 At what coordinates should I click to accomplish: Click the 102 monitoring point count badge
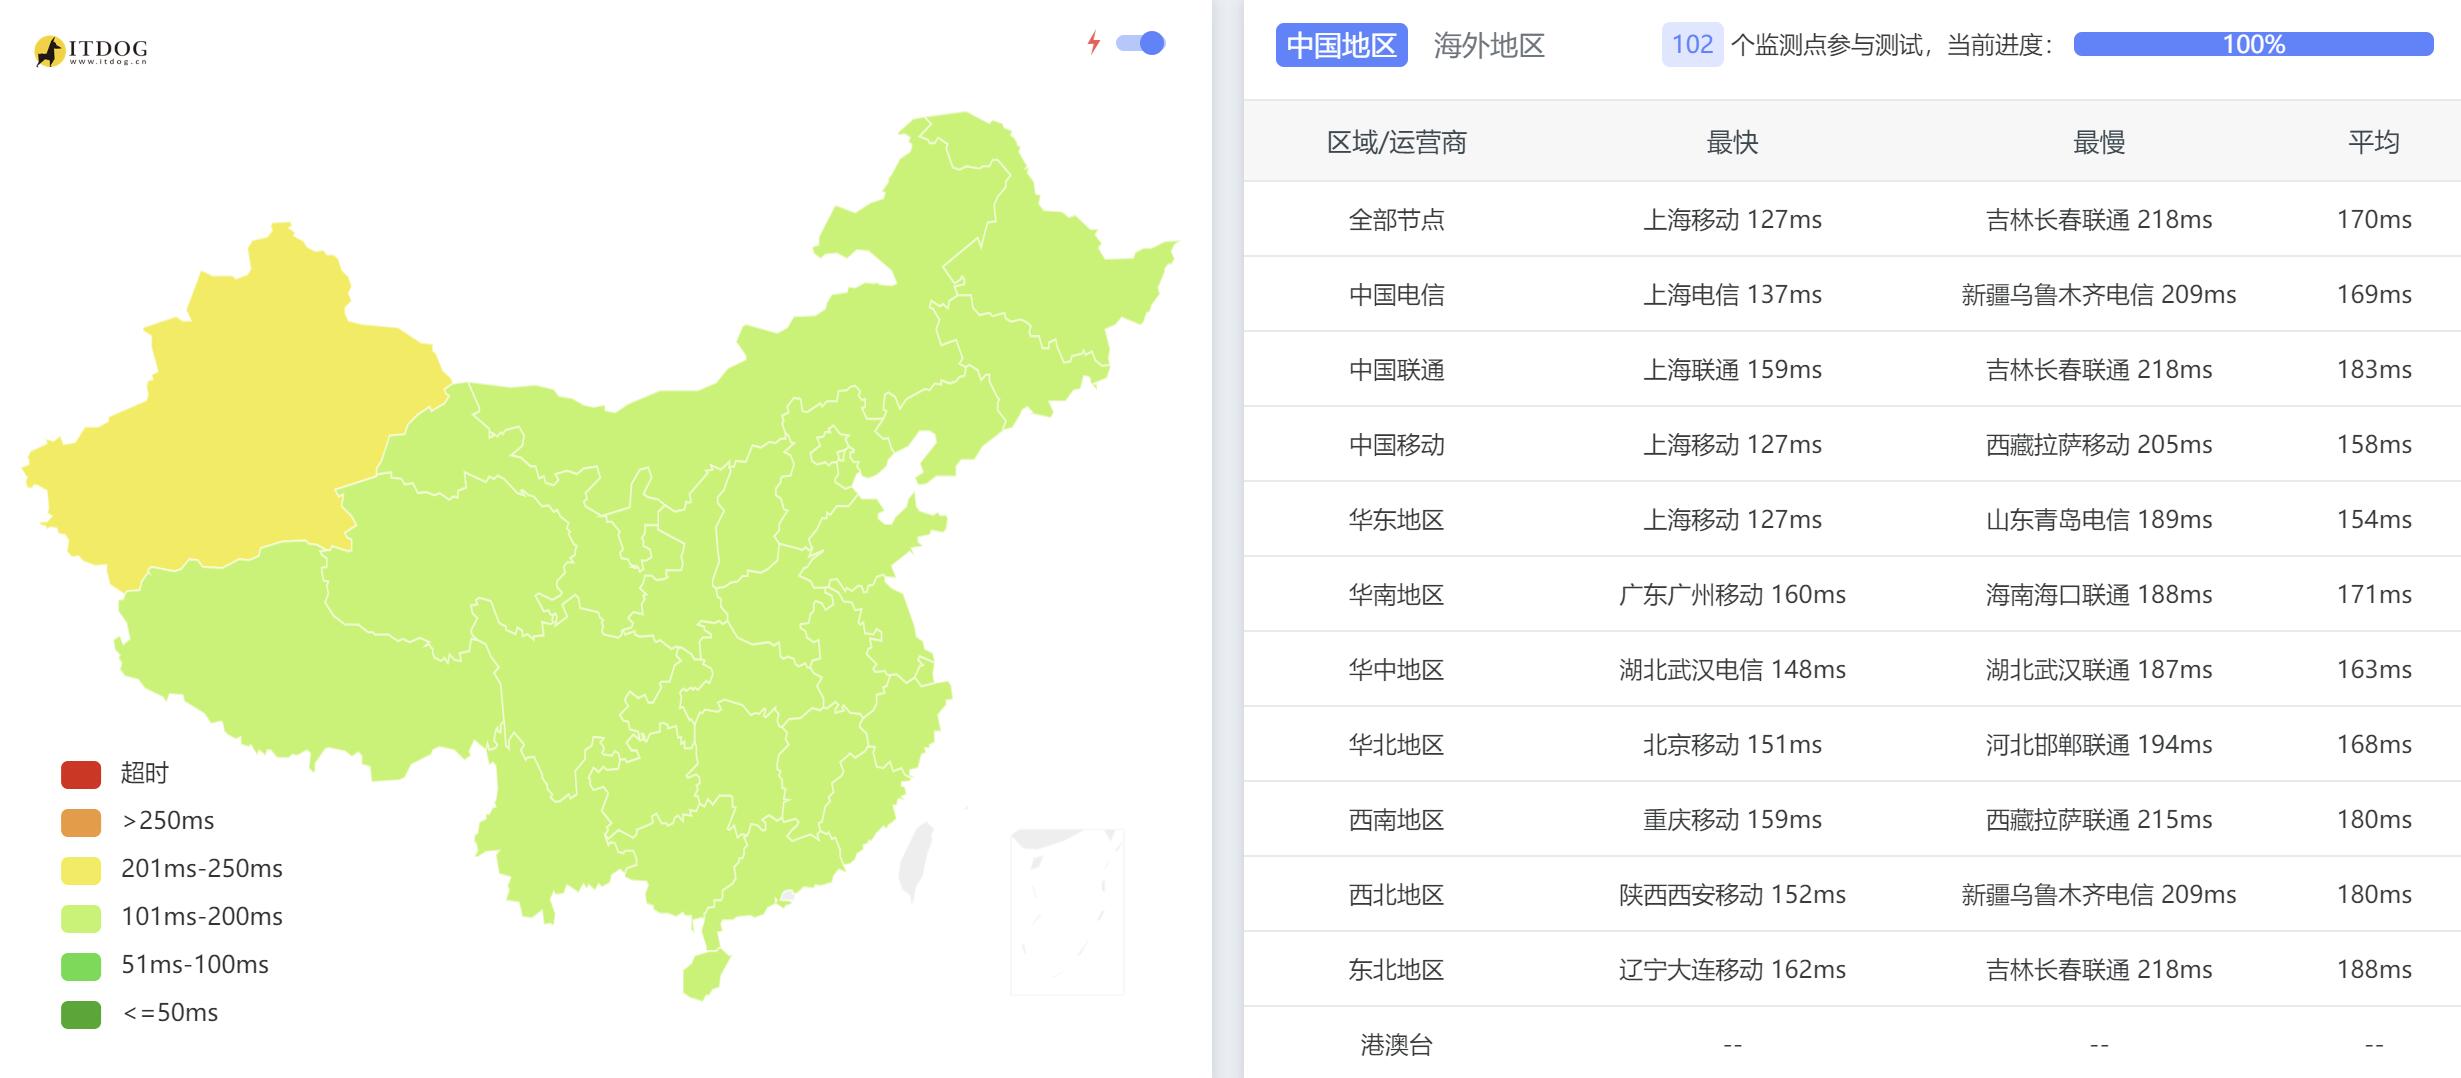(1692, 45)
